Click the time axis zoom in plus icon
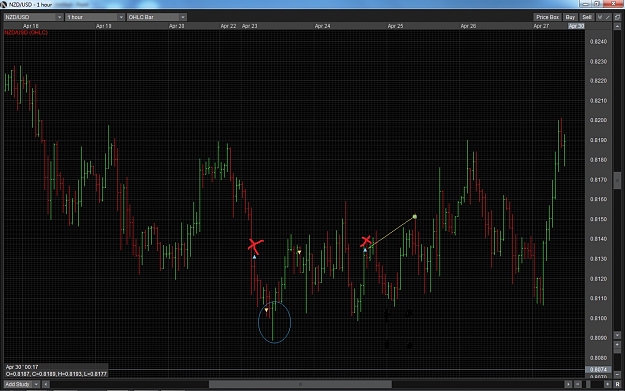This screenshot has width=625, height=391. (x=607, y=384)
